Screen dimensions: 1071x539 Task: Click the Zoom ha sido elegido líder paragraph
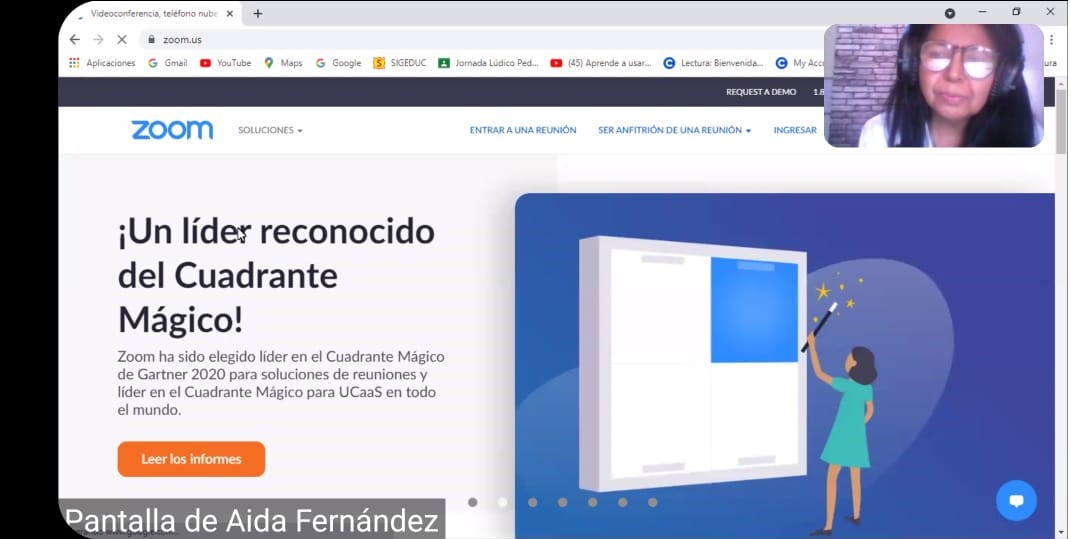[281, 383]
